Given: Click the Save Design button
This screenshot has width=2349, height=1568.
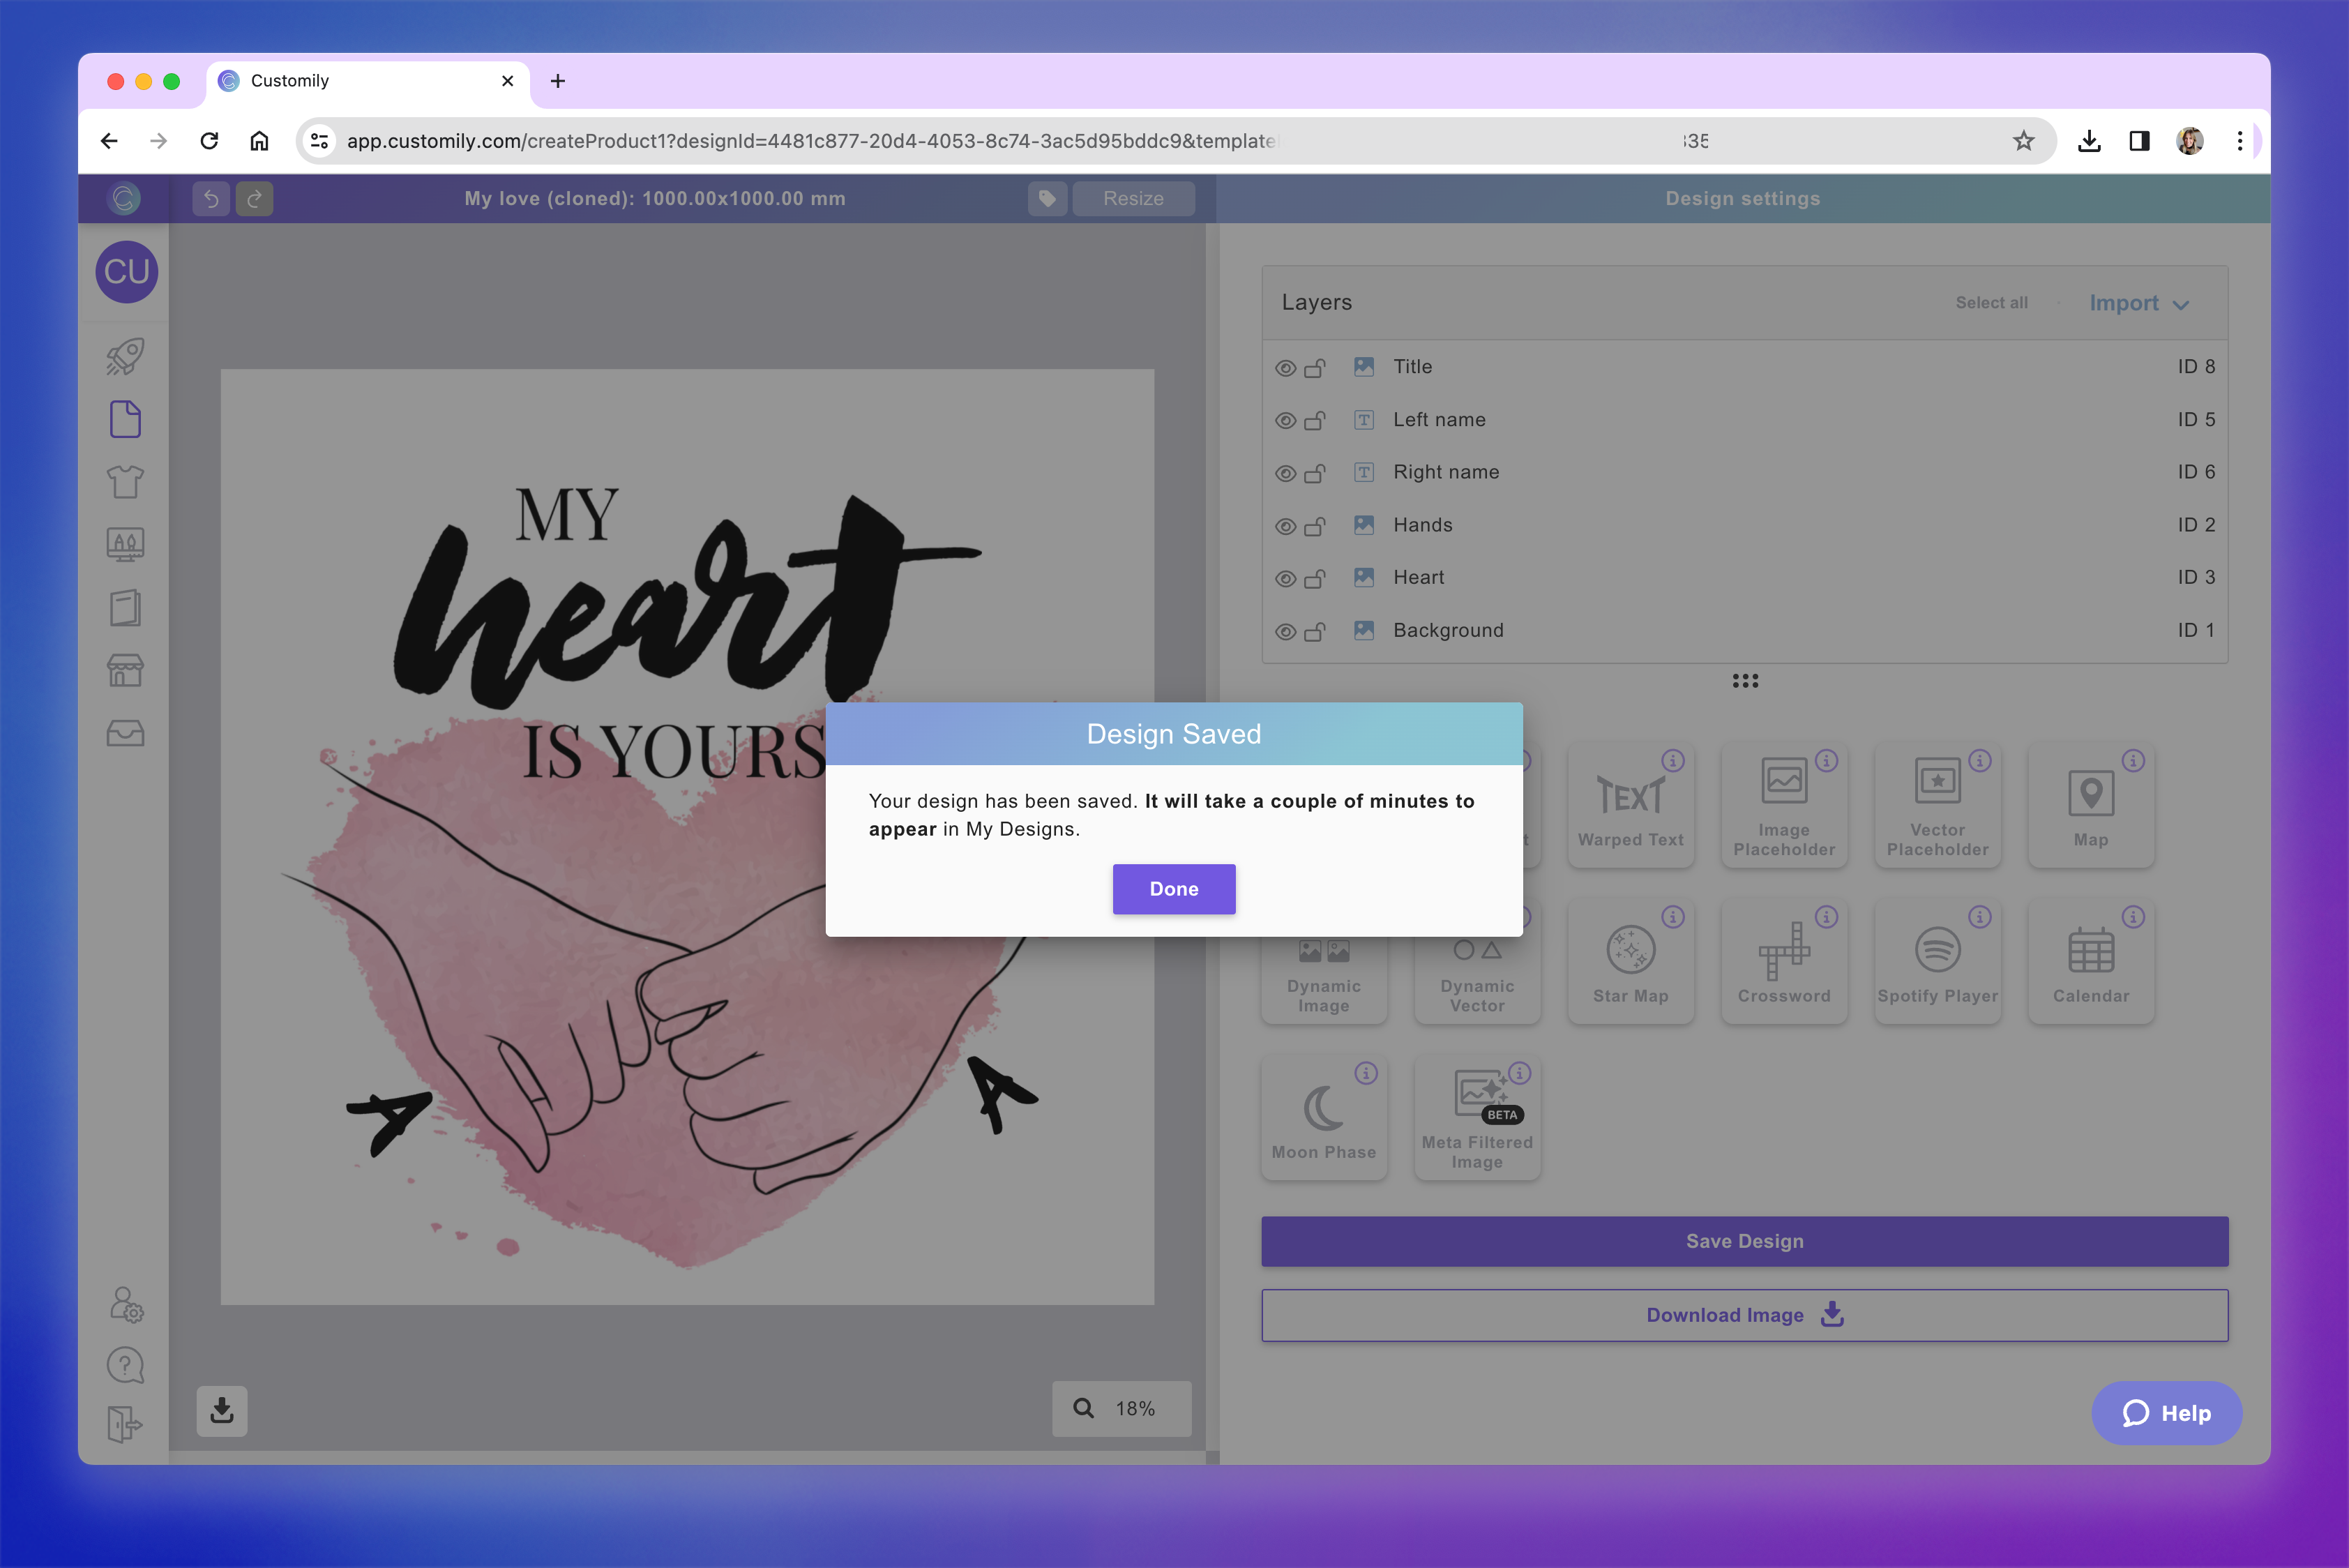Looking at the screenshot, I should (x=1744, y=1241).
